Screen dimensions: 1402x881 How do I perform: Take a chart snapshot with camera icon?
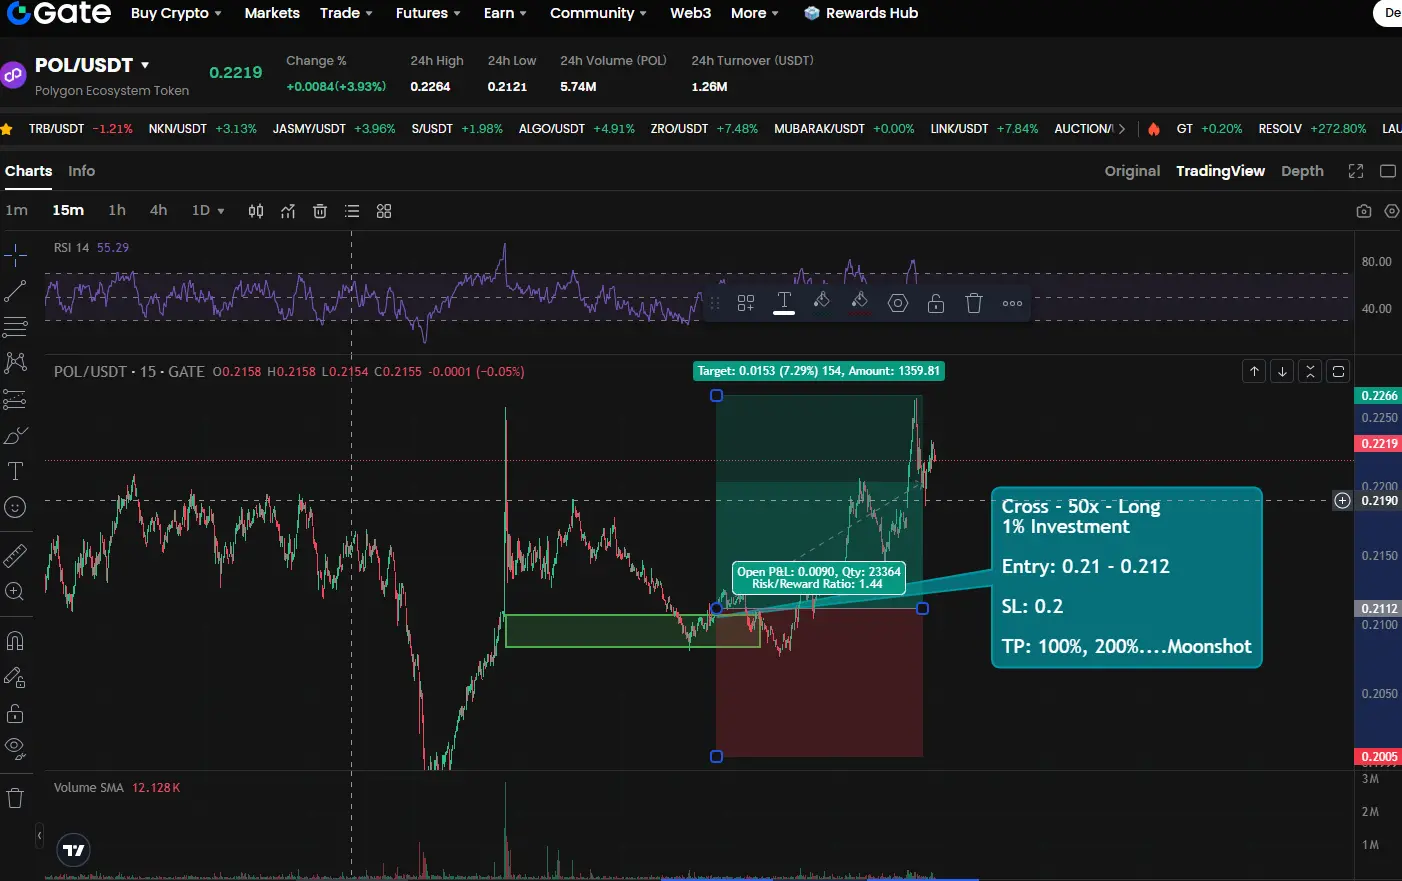tap(1364, 211)
